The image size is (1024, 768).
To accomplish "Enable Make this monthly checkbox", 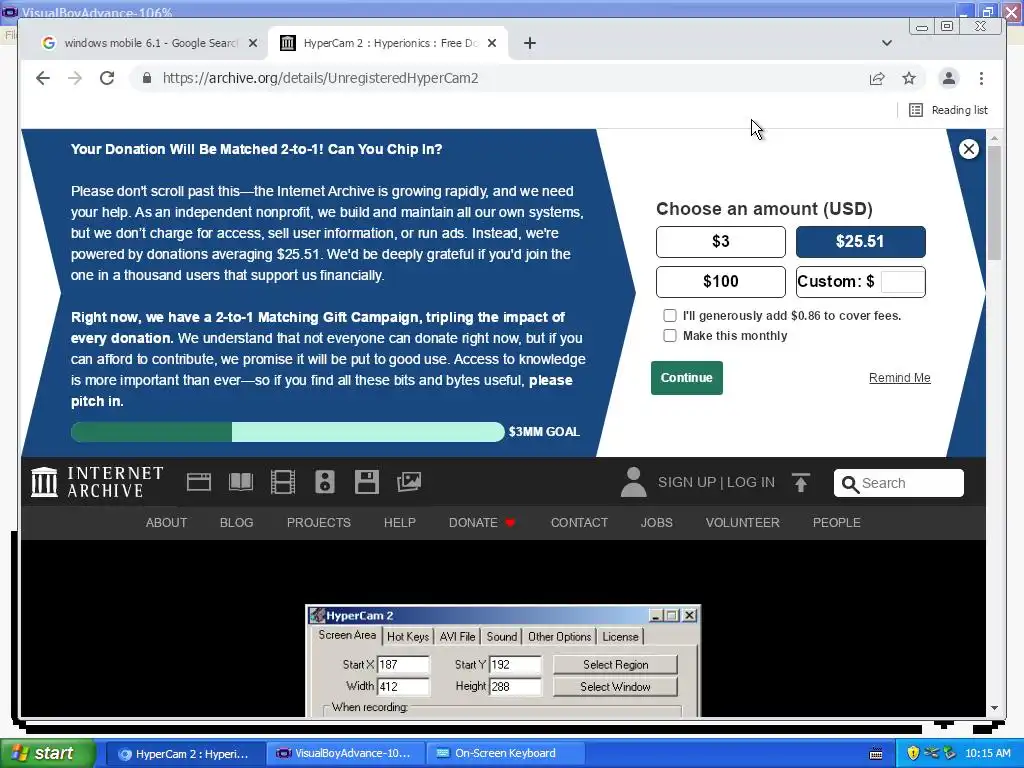I will (x=669, y=336).
